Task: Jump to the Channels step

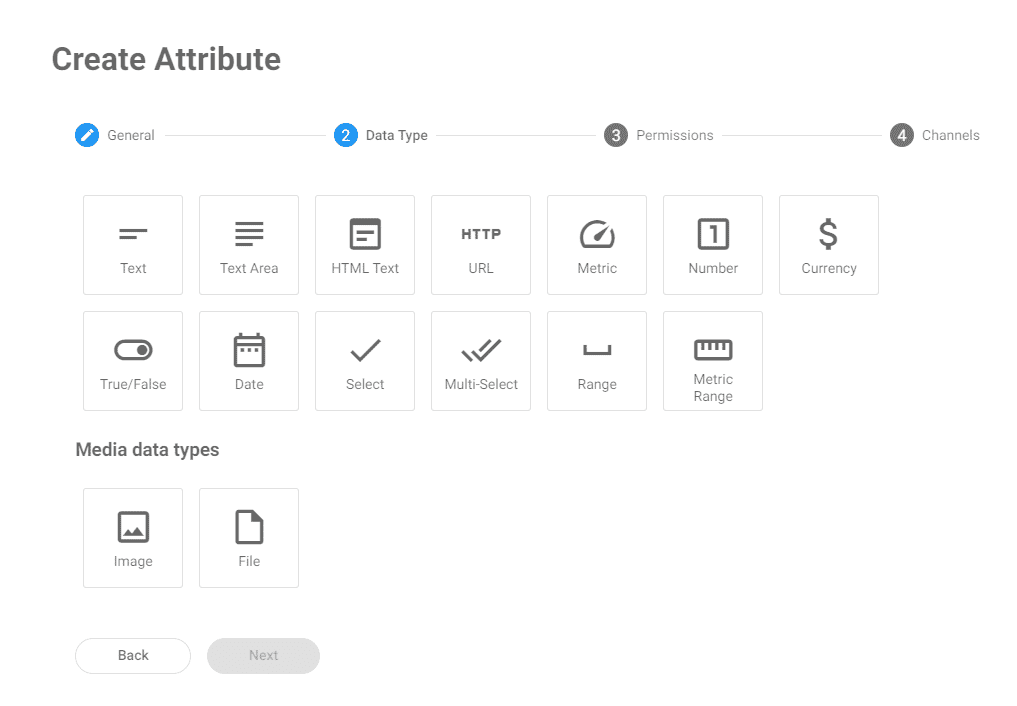Action: click(x=935, y=135)
